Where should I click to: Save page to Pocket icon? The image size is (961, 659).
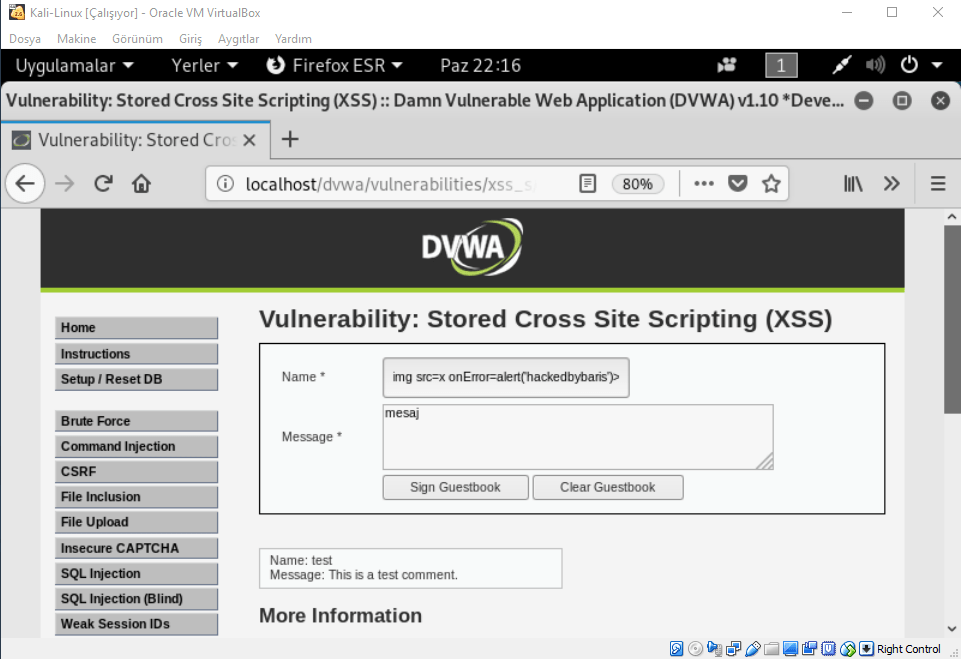click(x=737, y=183)
